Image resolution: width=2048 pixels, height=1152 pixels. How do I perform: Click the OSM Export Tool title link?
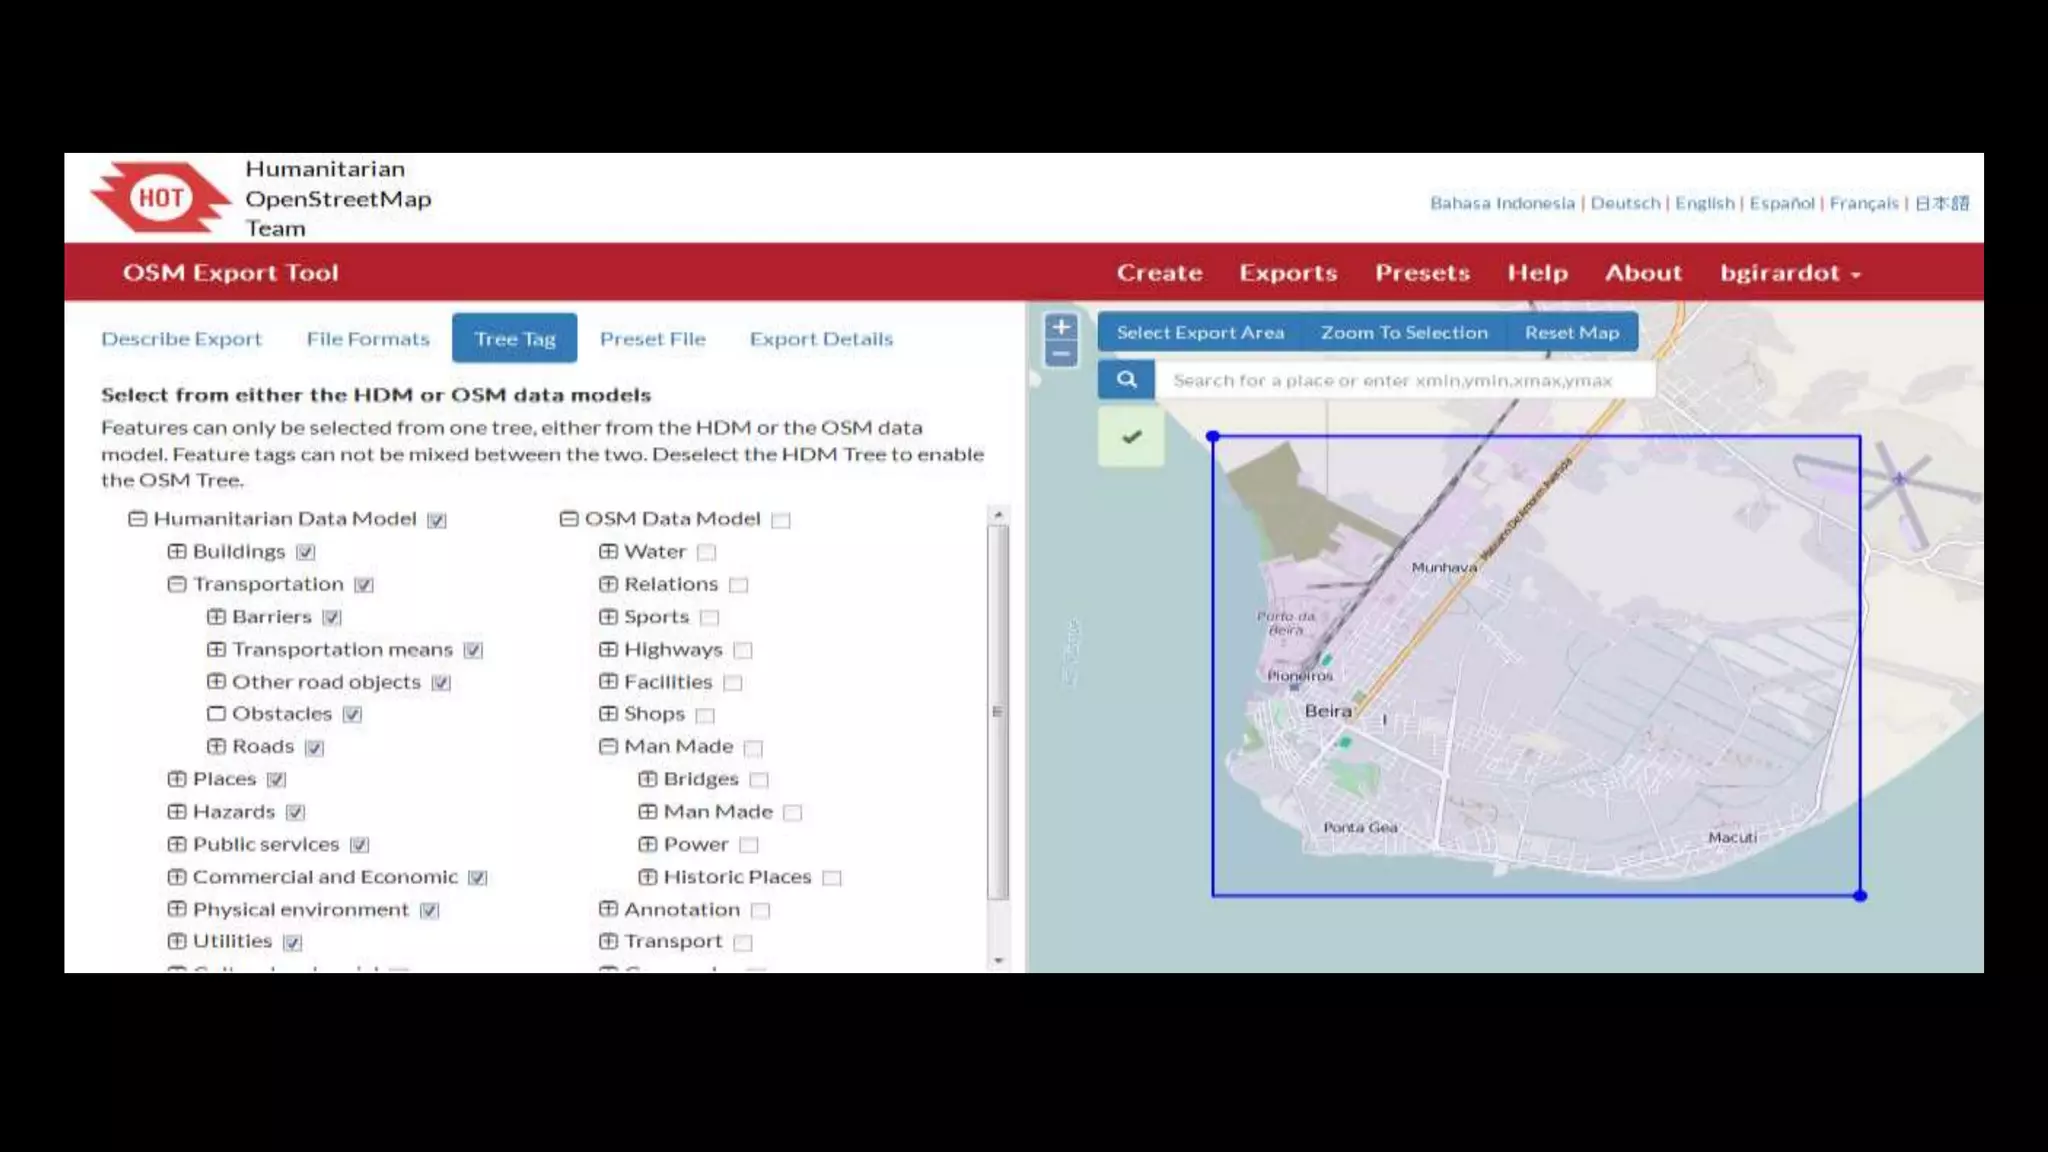(231, 273)
